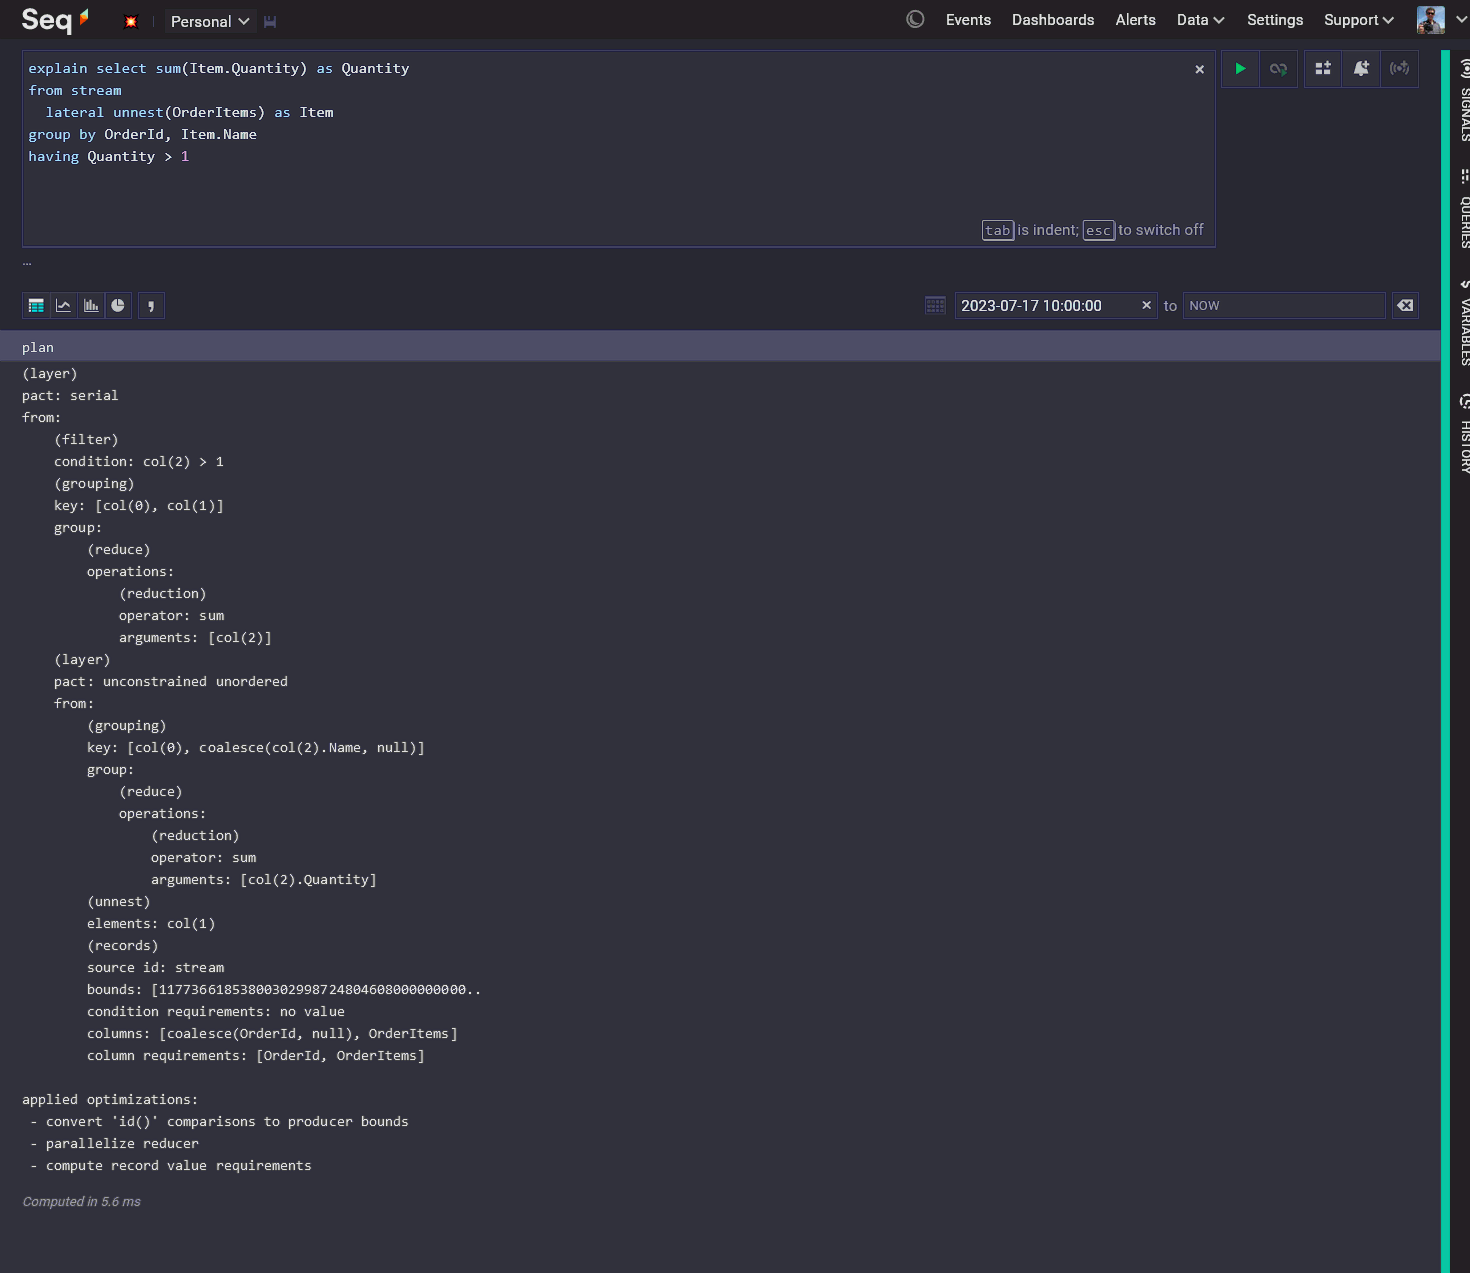Screen dimensions: 1470x1273
Task: Open the Variables side panel
Action: pyautogui.click(x=1464, y=322)
